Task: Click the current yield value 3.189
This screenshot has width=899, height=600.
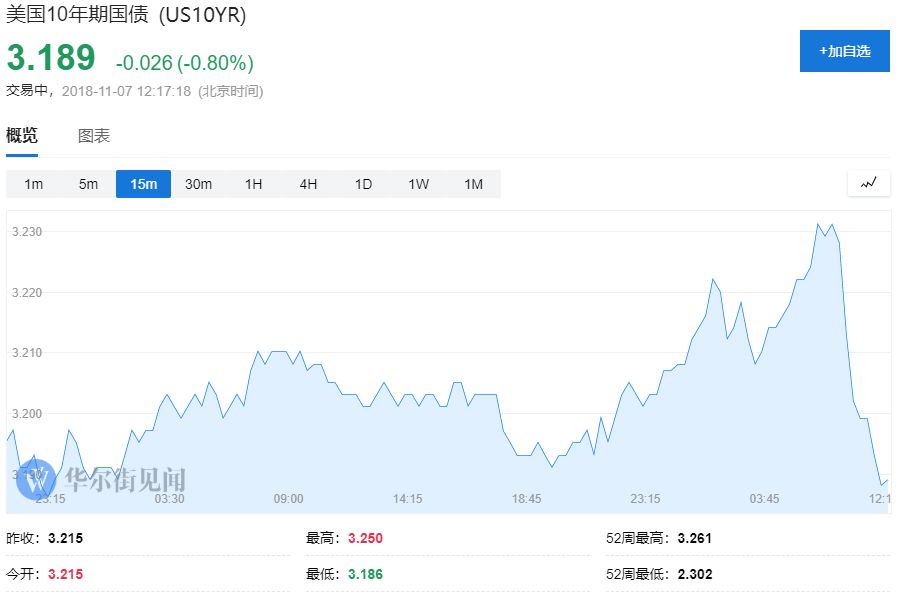Action: [51, 58]
